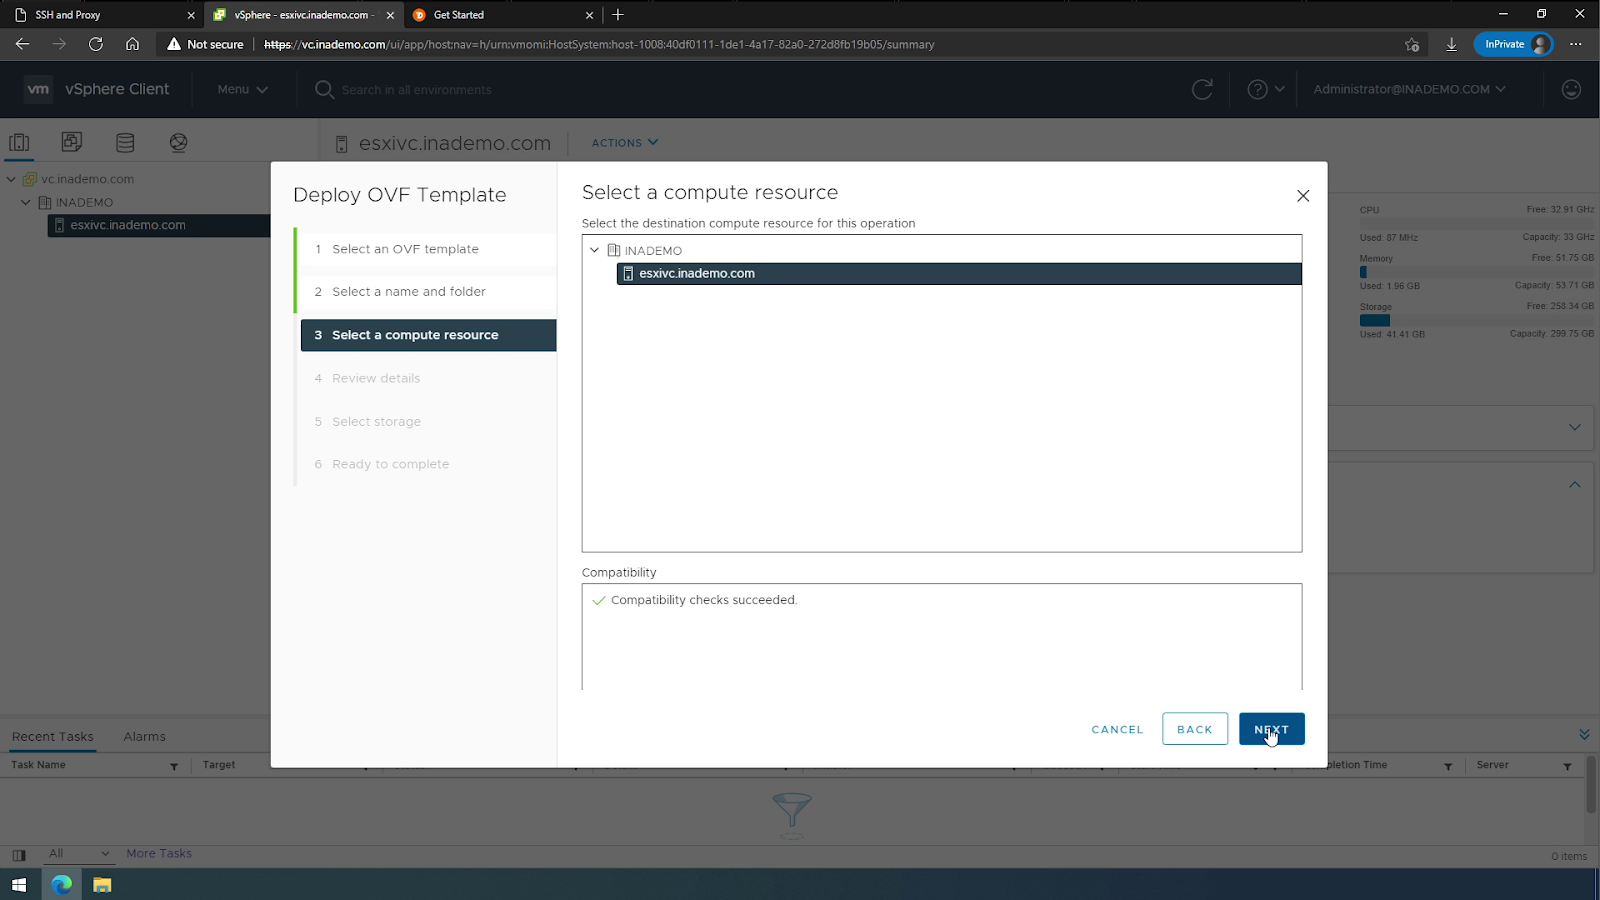Click the browser address bar URL
Screen dimensions: 1600x900
tap(599, 44)
